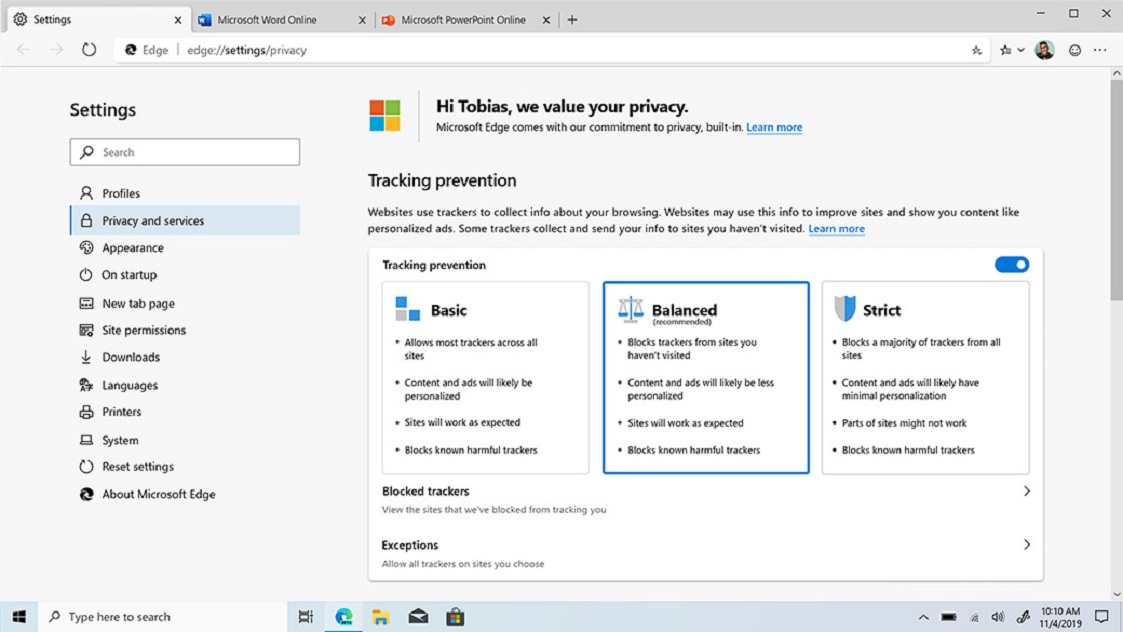Open the Mail app from the taskbar
The height and width of the screenshot is (632, 1123).
(418, 616)
